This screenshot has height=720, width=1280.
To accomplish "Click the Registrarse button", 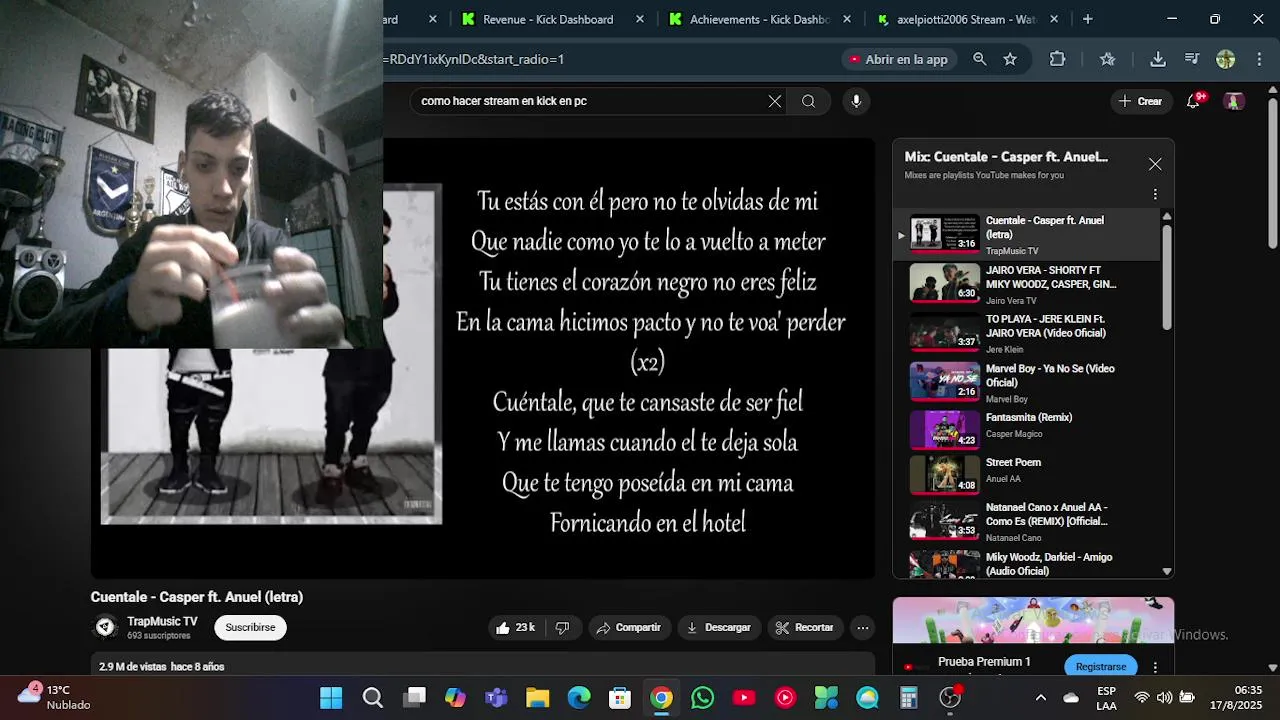I will point(1101,667).
